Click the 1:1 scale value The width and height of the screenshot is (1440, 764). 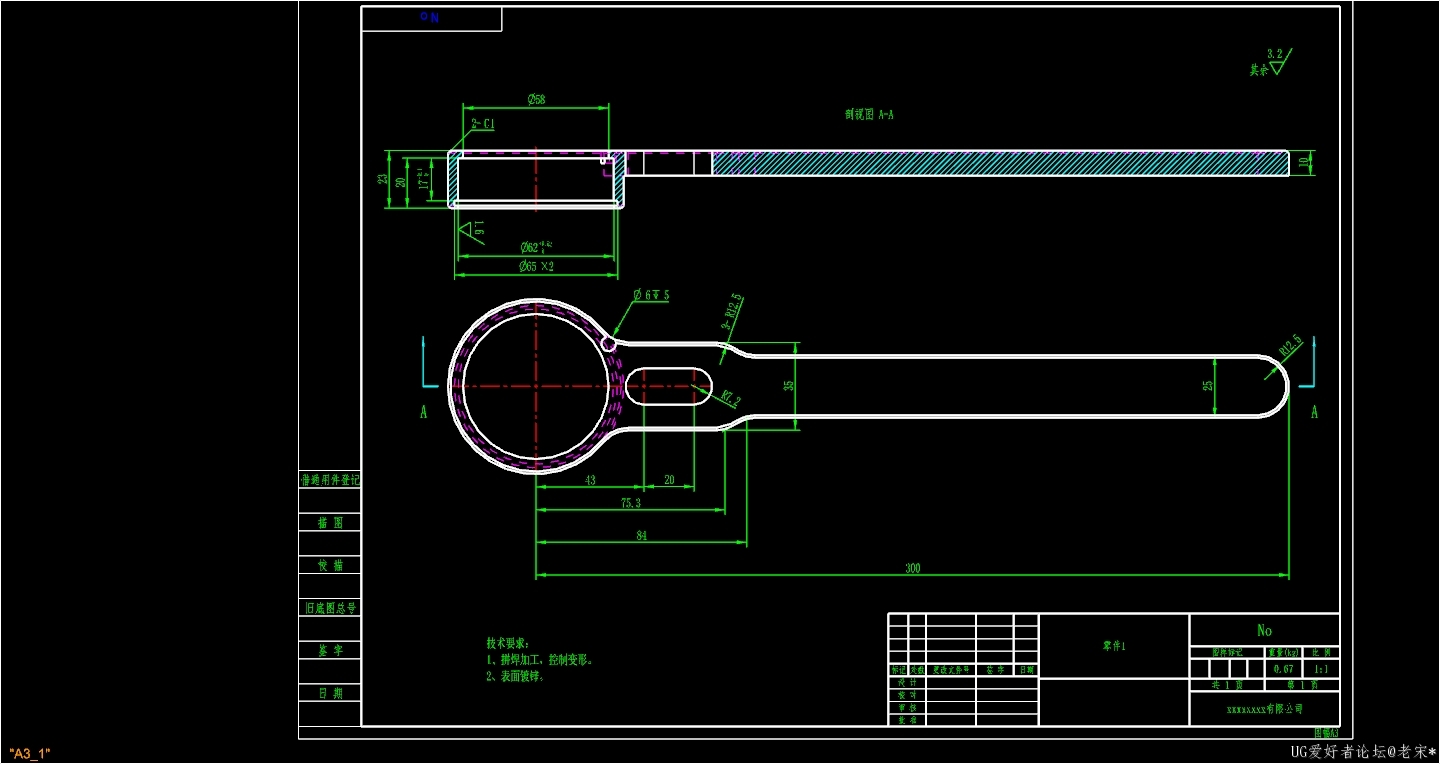1321,668
